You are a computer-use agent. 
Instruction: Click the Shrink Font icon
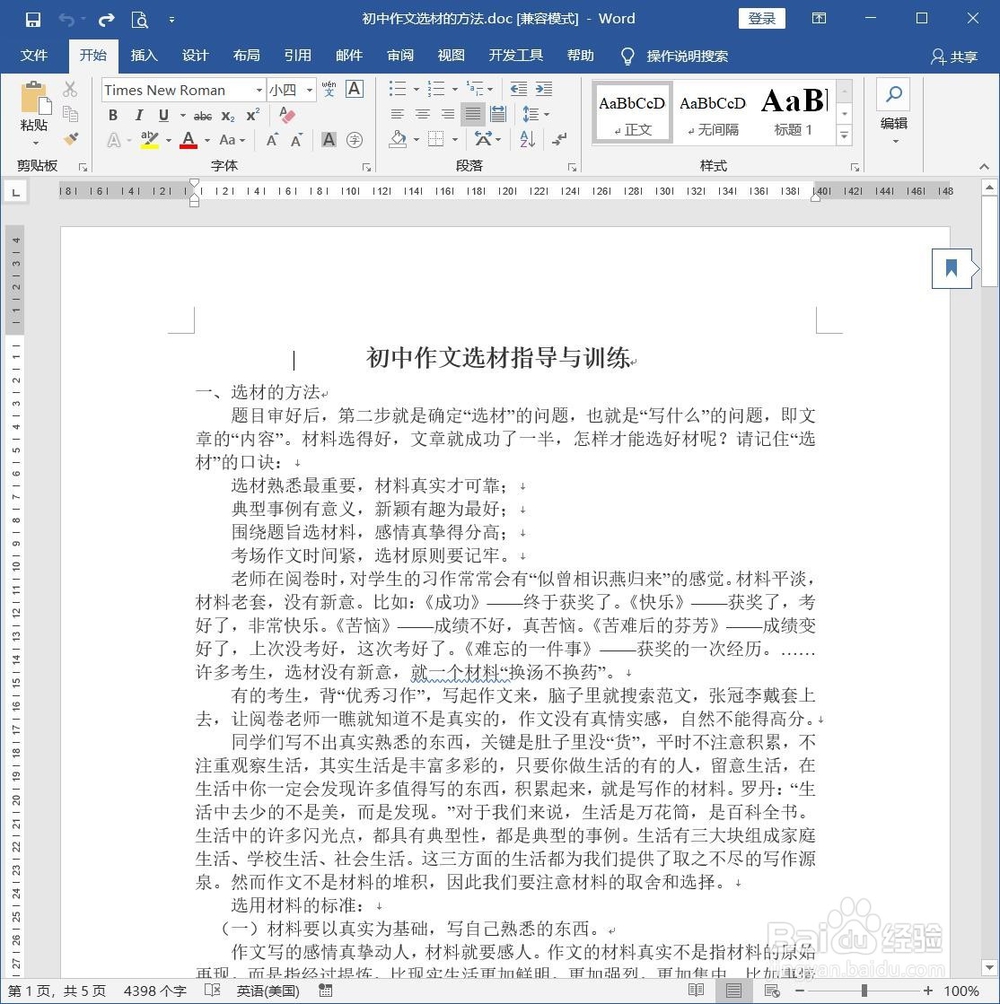pos(296,140)
